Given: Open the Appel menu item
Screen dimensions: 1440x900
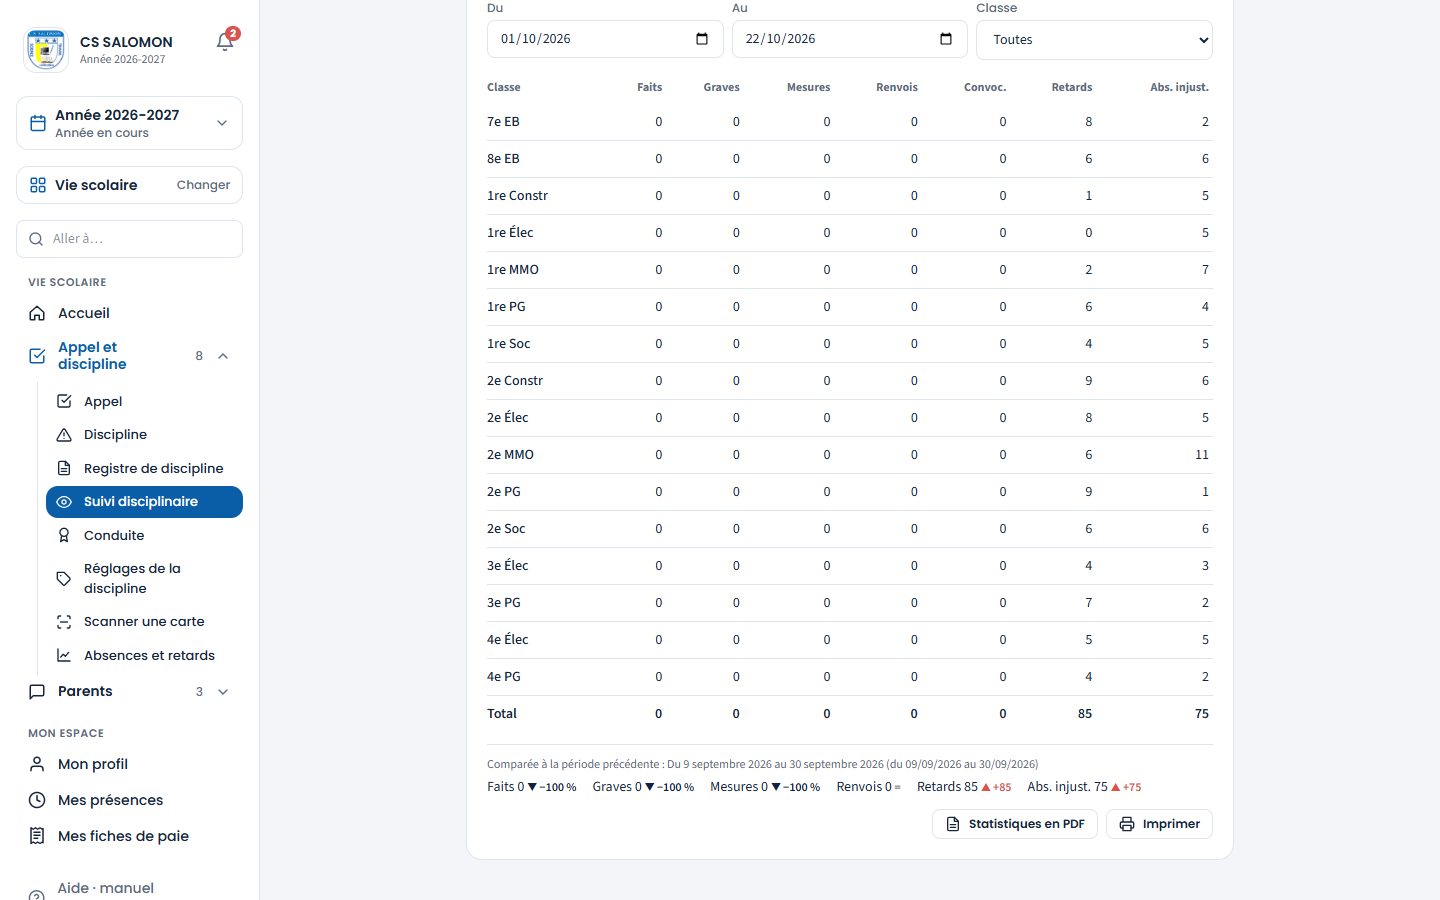Looking at the screenshot, I should pos(144,401).
